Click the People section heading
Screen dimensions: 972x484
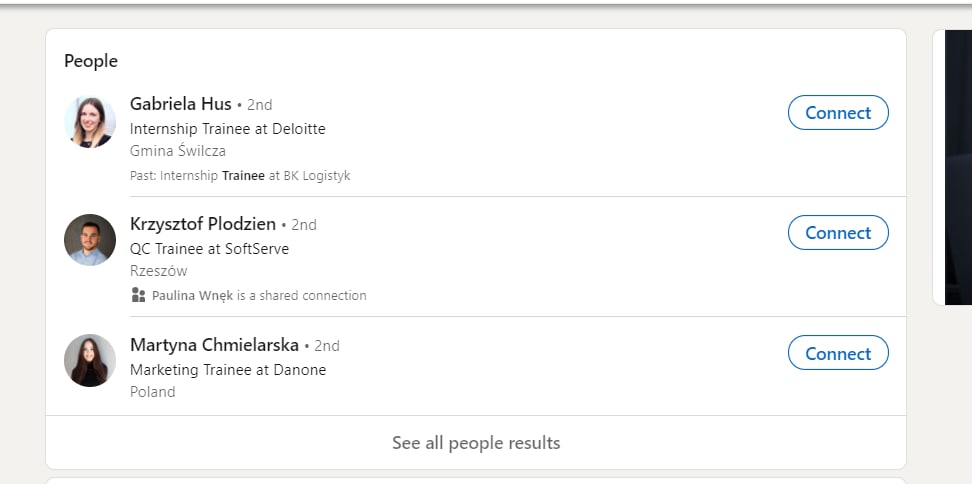point(91,61)
